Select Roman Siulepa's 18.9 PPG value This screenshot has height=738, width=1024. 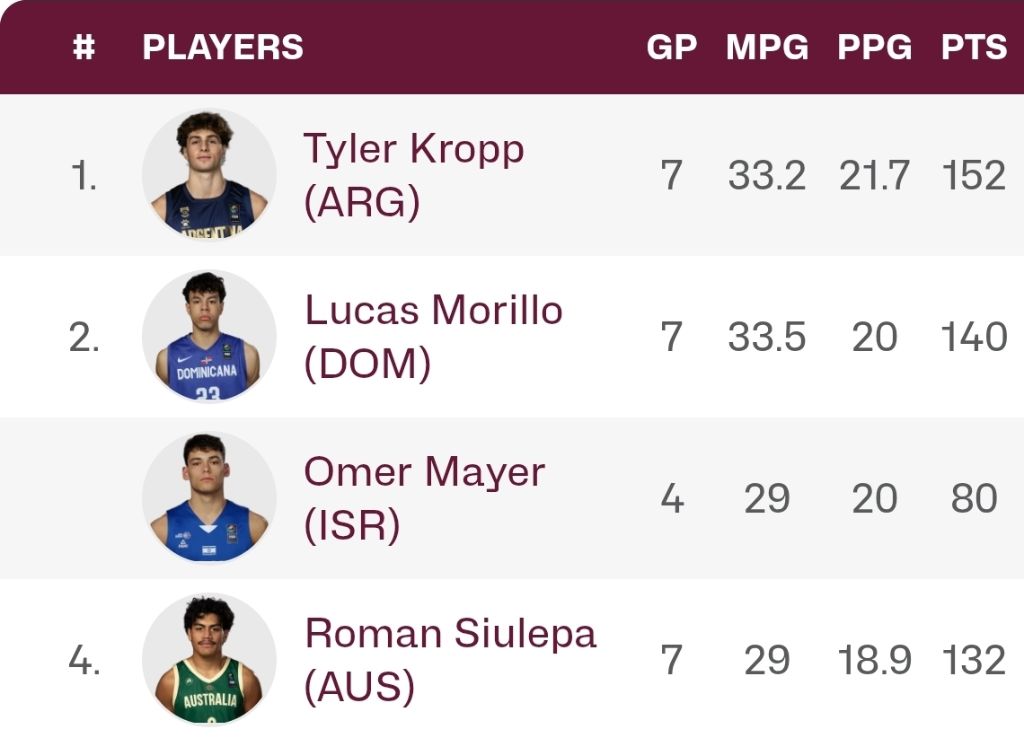[x=874, y=660]
